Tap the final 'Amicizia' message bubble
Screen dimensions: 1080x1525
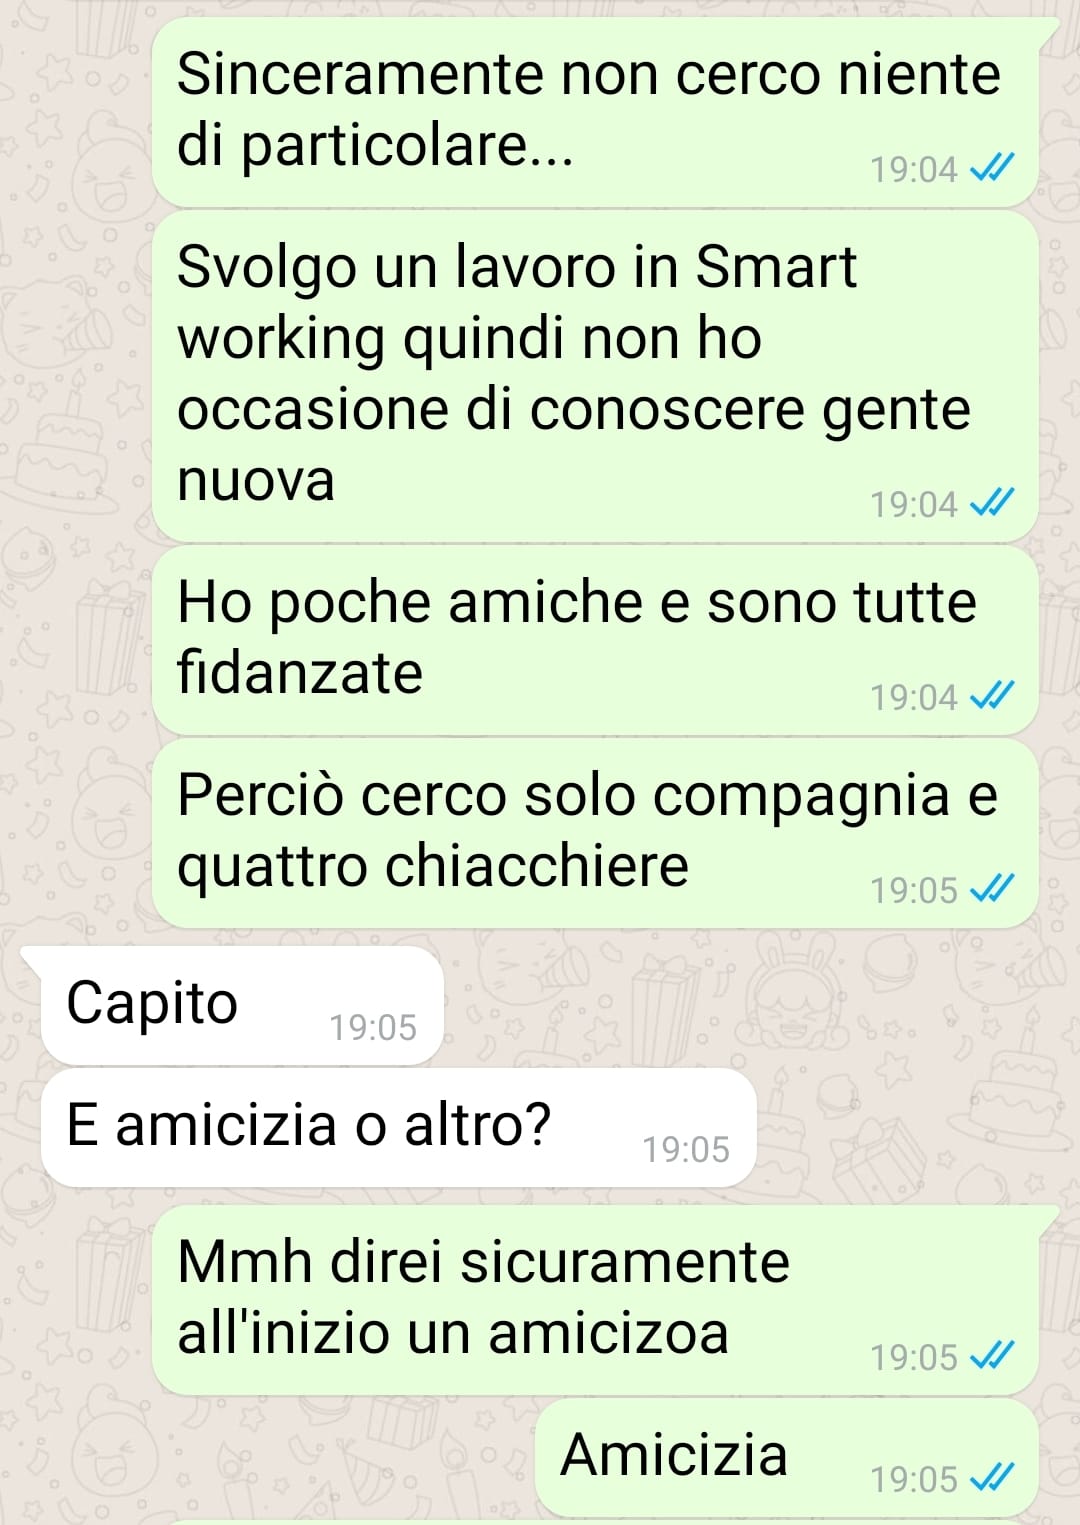coord(786,1457)
